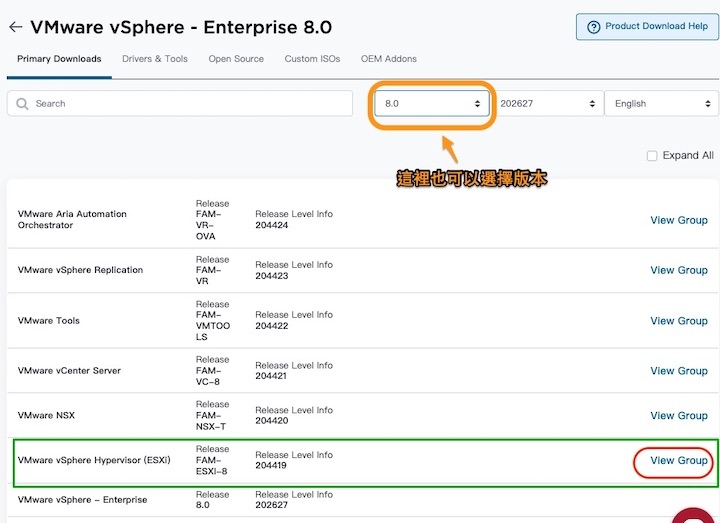Viewport: 720px width, 523px height.
Task: Enable the Expand All checkbox
Action: click(x=652, y=156)
